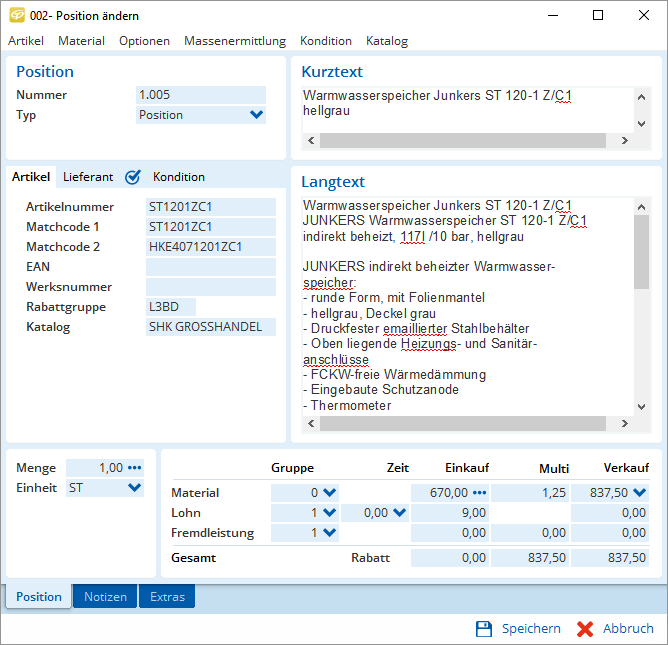Click the red X Abbruch icon
Viewport: 668px width, 645px height.
(585, 629)
